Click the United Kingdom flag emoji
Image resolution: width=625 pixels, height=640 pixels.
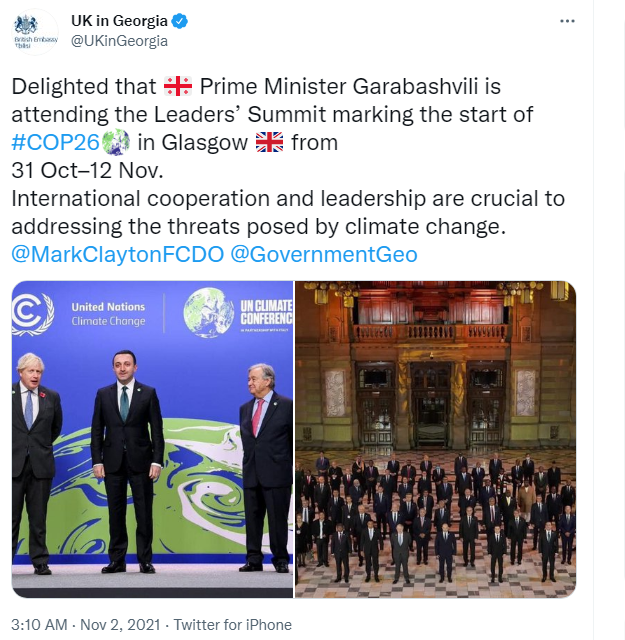(269, 142)
